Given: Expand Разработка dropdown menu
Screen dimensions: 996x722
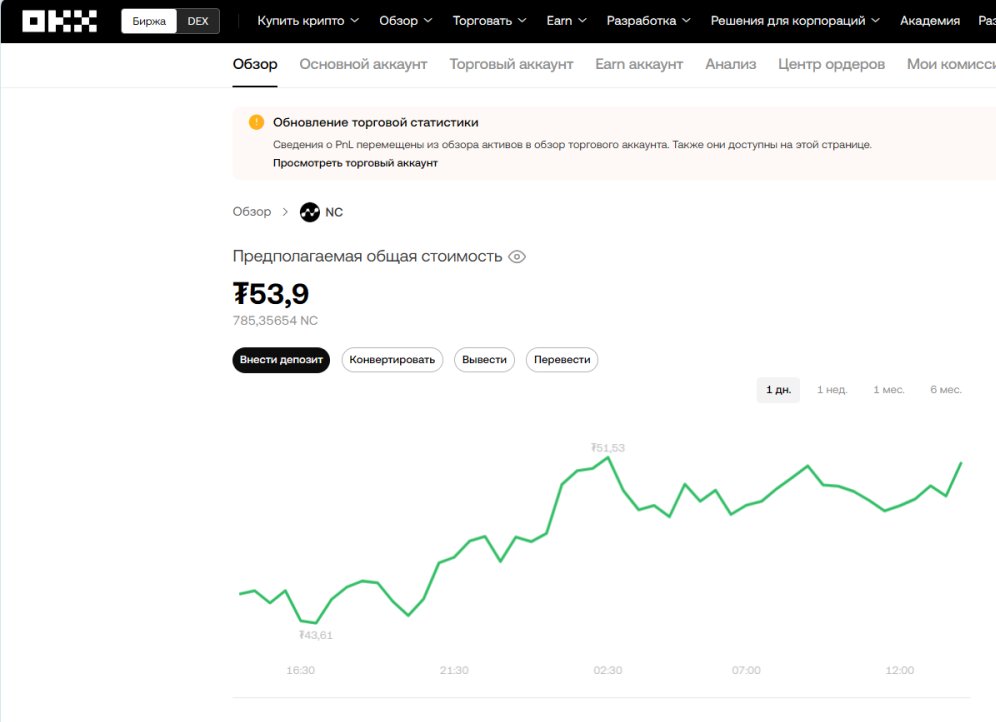Looking at the screenshot, I should point(649,21).
